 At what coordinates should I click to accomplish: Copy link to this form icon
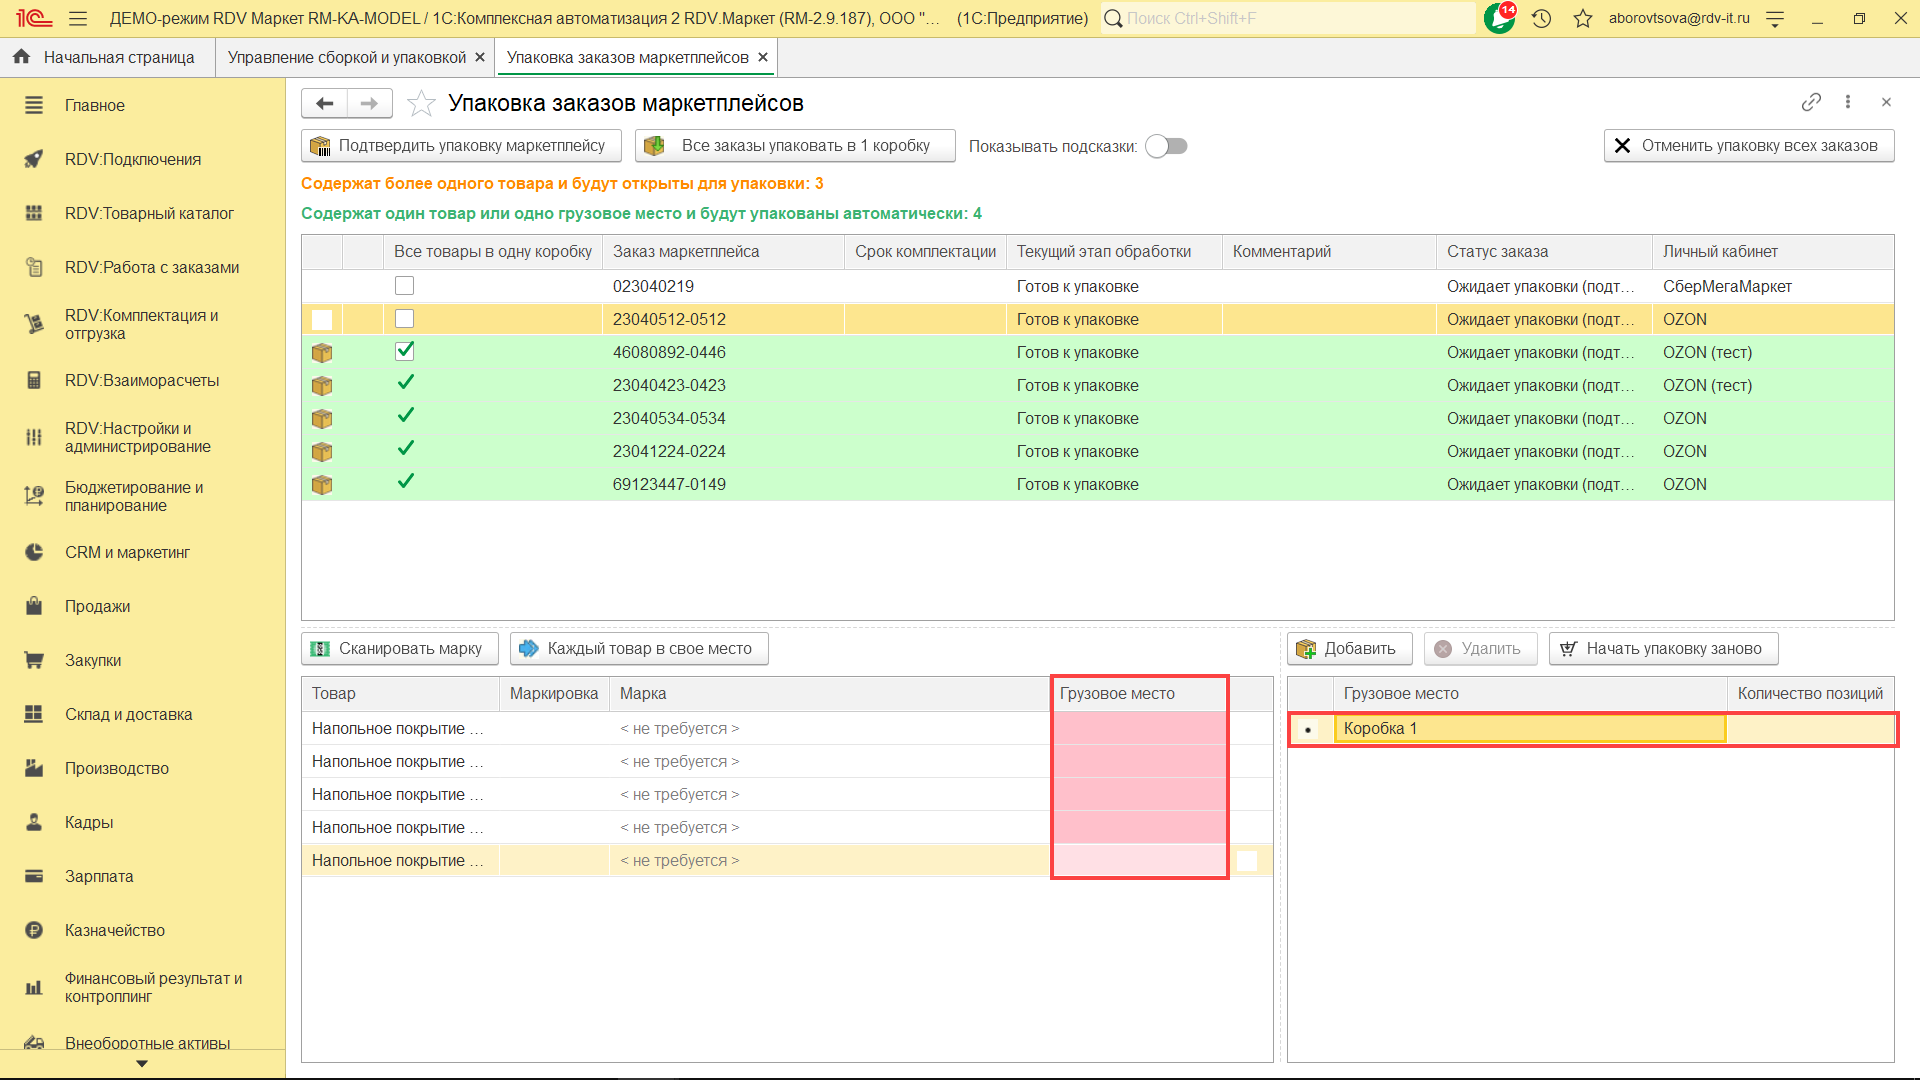1810,102
